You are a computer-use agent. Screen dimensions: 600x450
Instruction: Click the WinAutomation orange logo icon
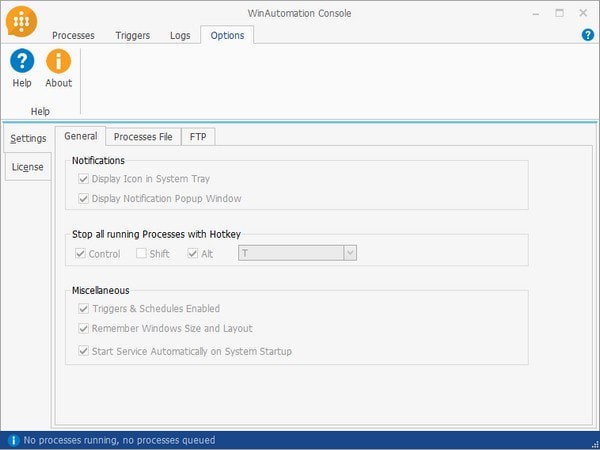click(21, 21)
